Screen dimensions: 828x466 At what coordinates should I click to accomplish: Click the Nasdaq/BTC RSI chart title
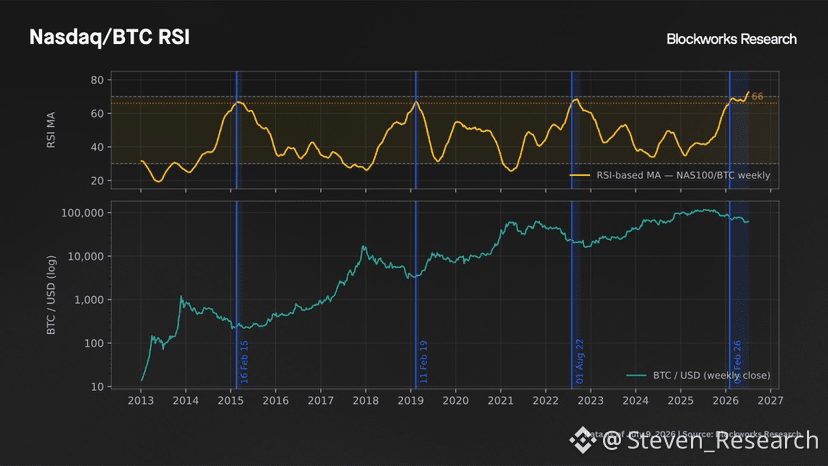coord(109,38)
